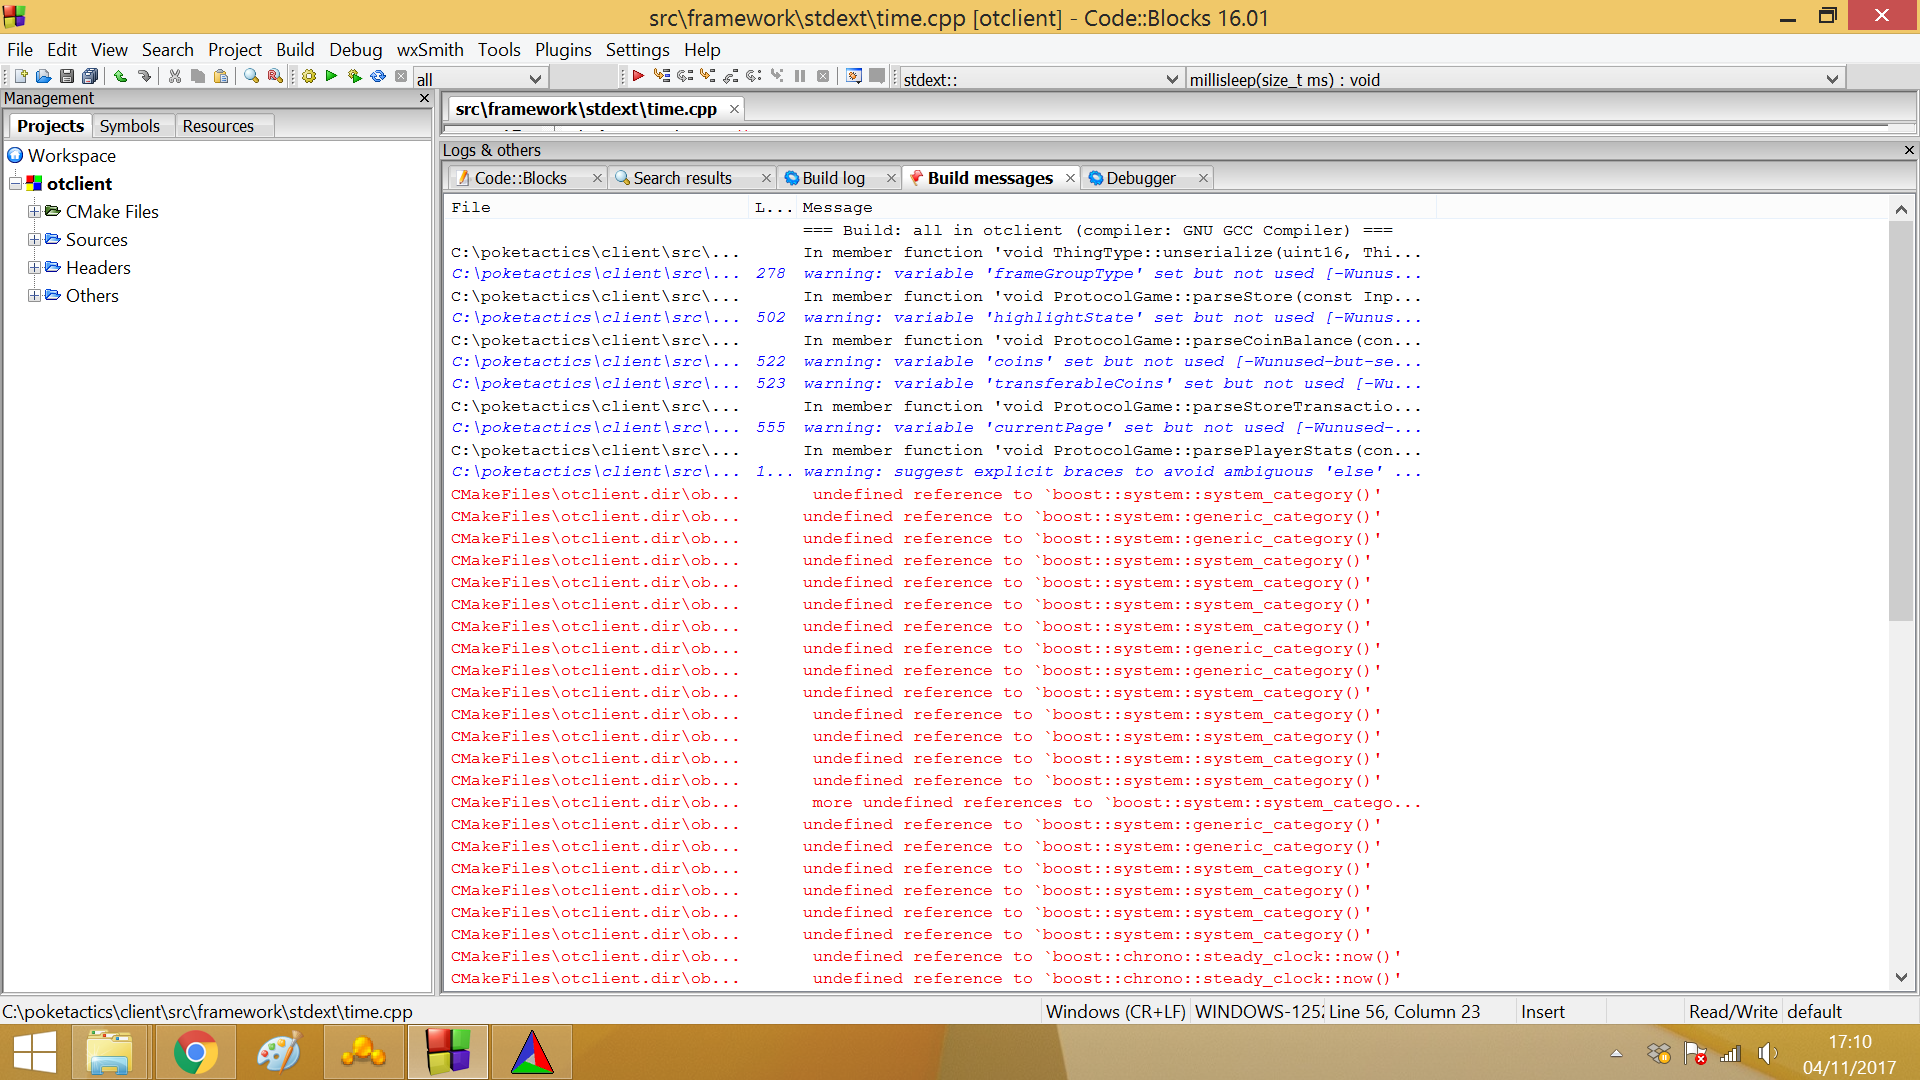Click the build messages vertical scrollbar thumb
The image size is (1920, 1080).
(x=1901, y=420)
